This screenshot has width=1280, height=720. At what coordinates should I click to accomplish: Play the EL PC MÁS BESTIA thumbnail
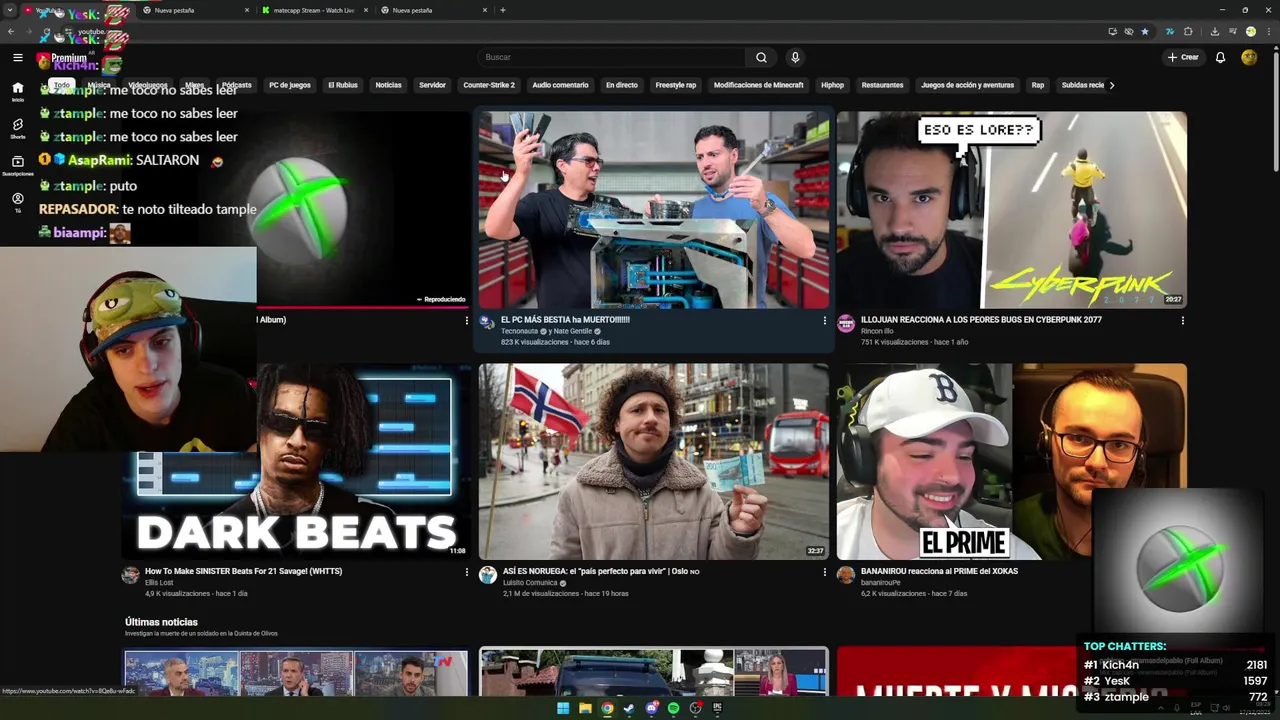pos(654,210)
